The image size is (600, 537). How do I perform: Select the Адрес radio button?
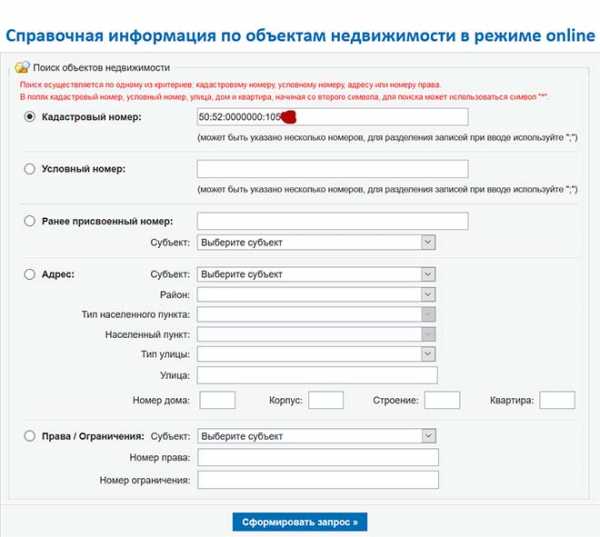pyautogui.click(x=29, y=274)
